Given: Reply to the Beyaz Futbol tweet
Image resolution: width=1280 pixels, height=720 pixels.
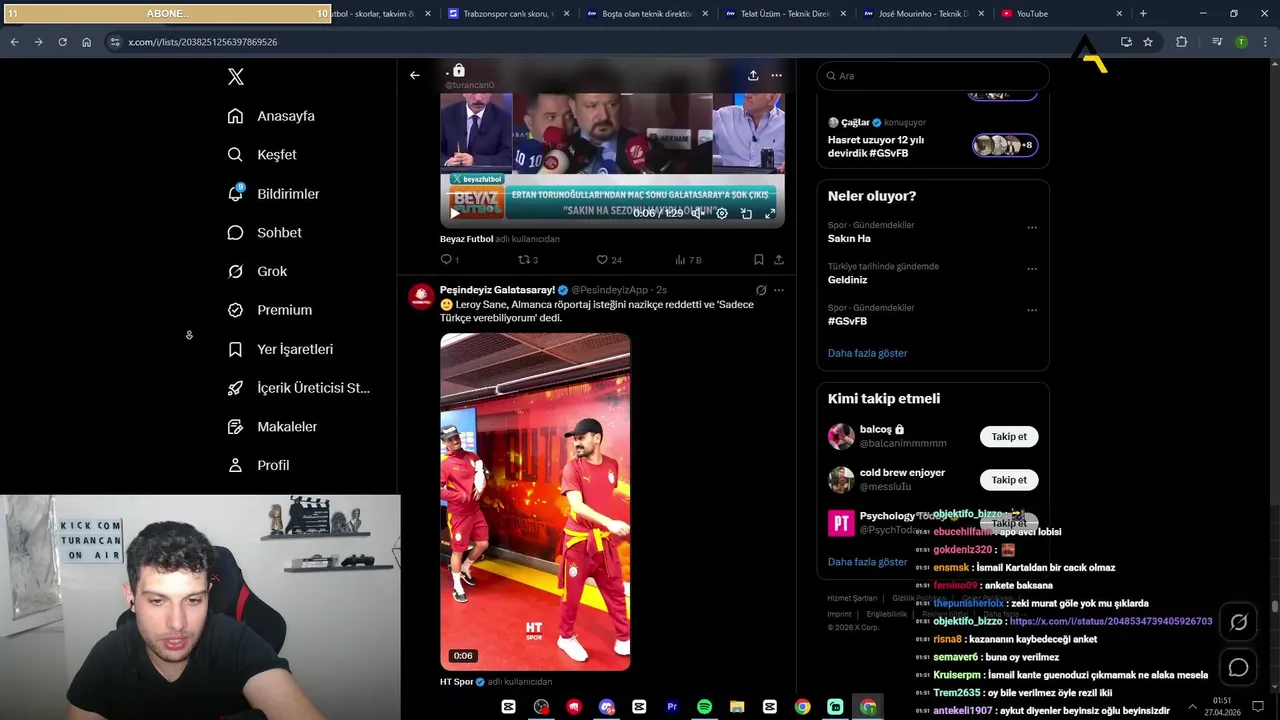Looking at the screenshot, I should tap(450, 260).
